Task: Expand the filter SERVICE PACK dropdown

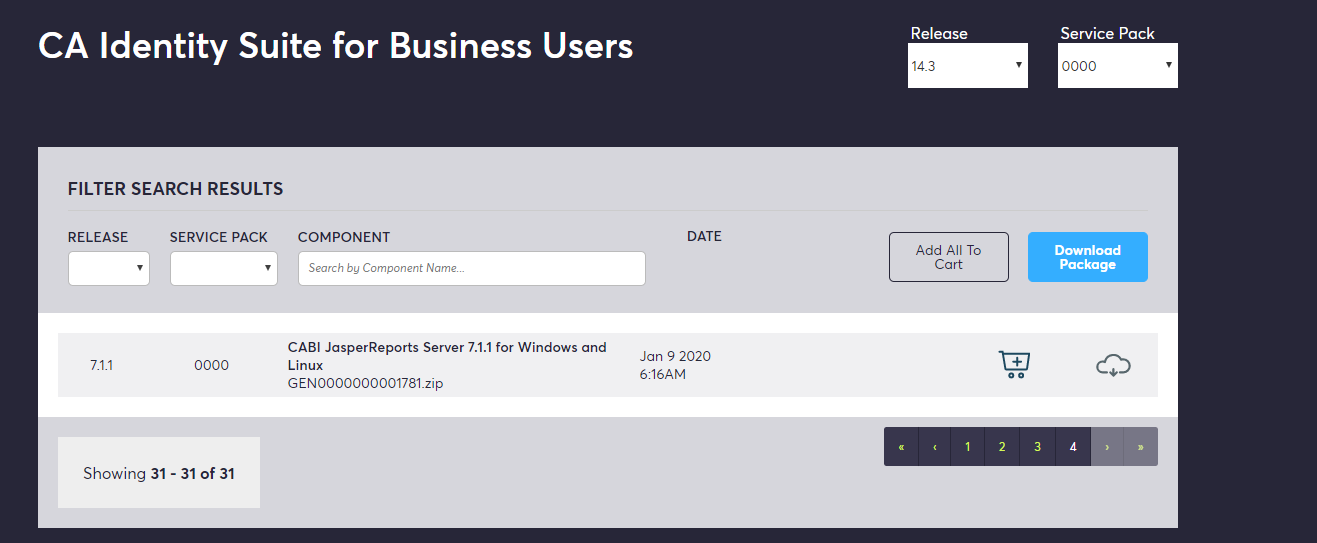Action: [224, 268]
